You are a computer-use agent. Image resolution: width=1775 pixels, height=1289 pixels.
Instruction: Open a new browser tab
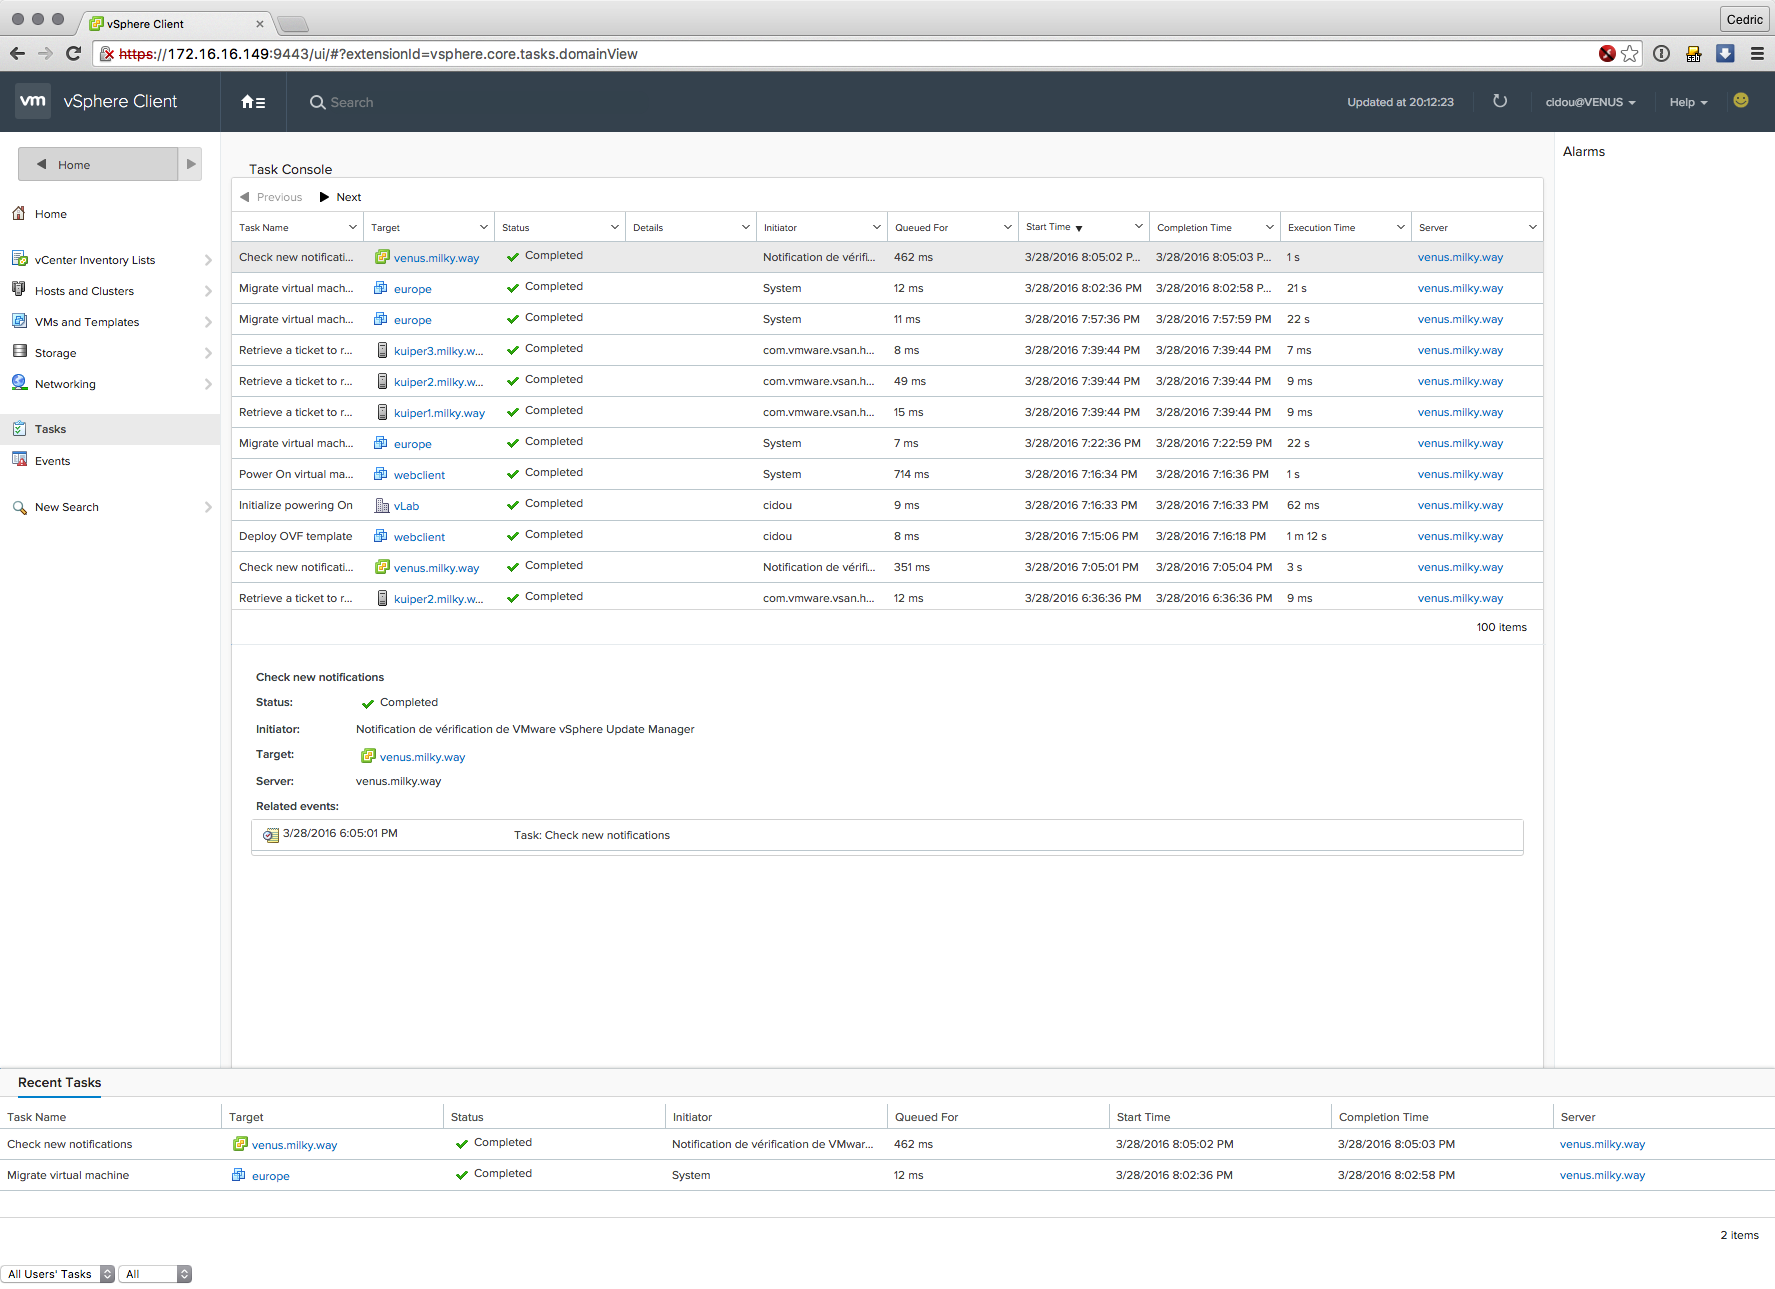292,24
